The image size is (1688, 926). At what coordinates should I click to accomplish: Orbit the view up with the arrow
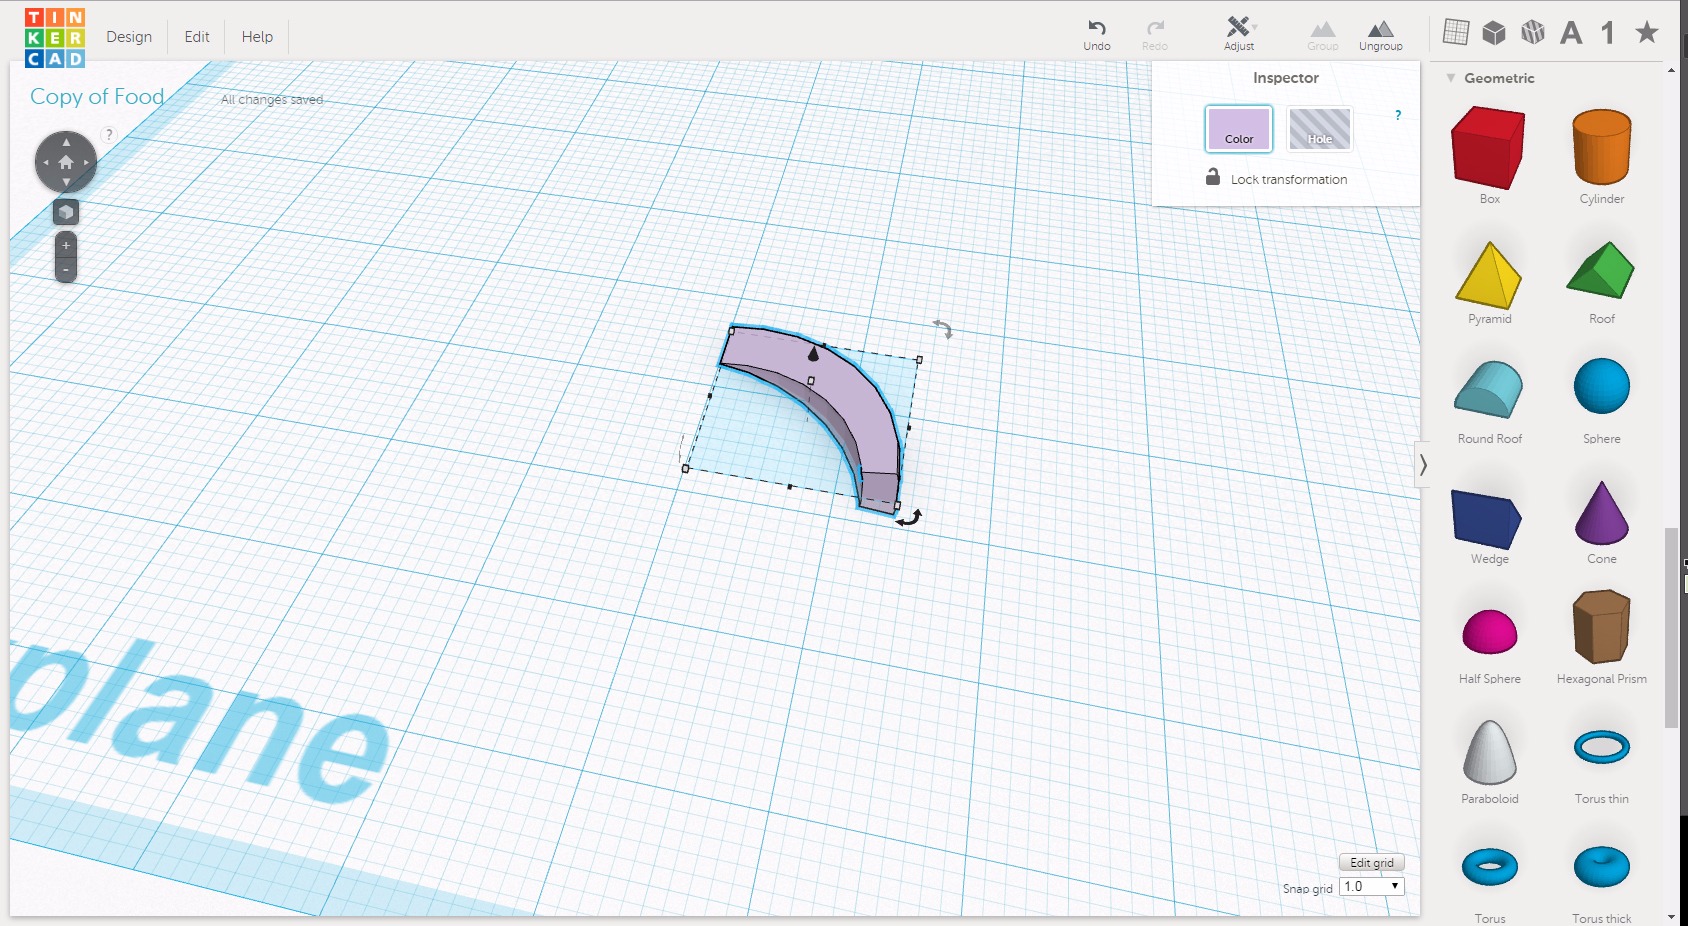pos(66,142)
